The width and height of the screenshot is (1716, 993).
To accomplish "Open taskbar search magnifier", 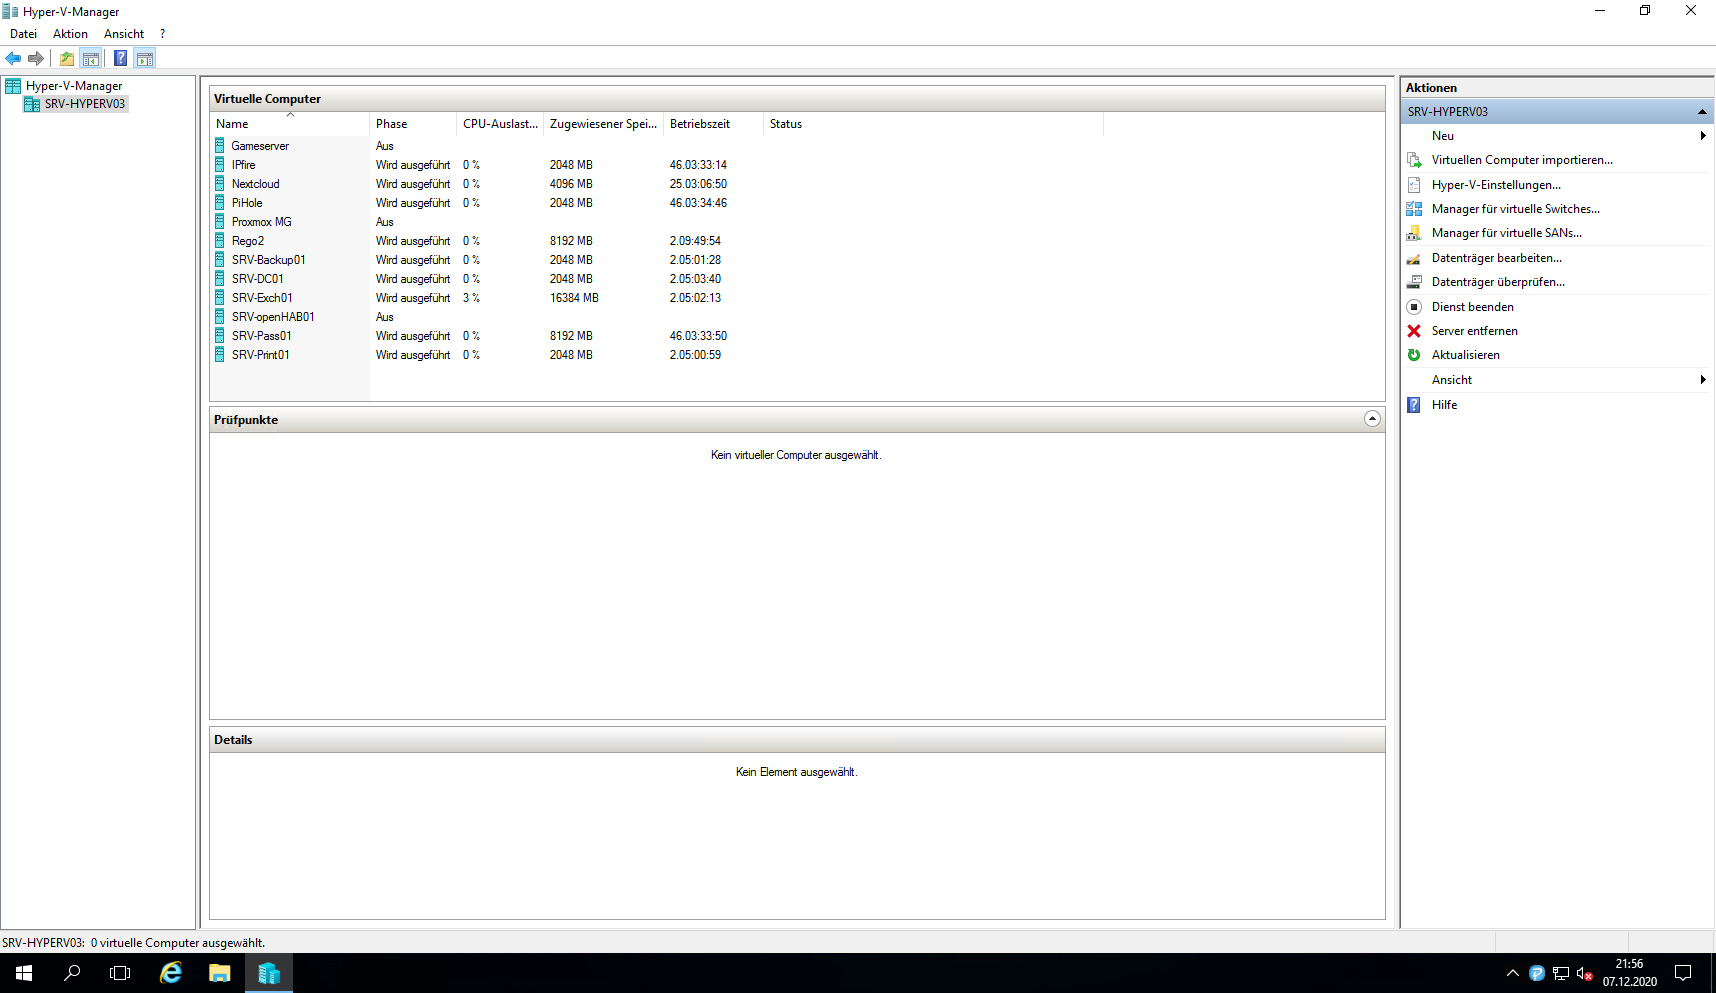I will [x=72, y=973].
